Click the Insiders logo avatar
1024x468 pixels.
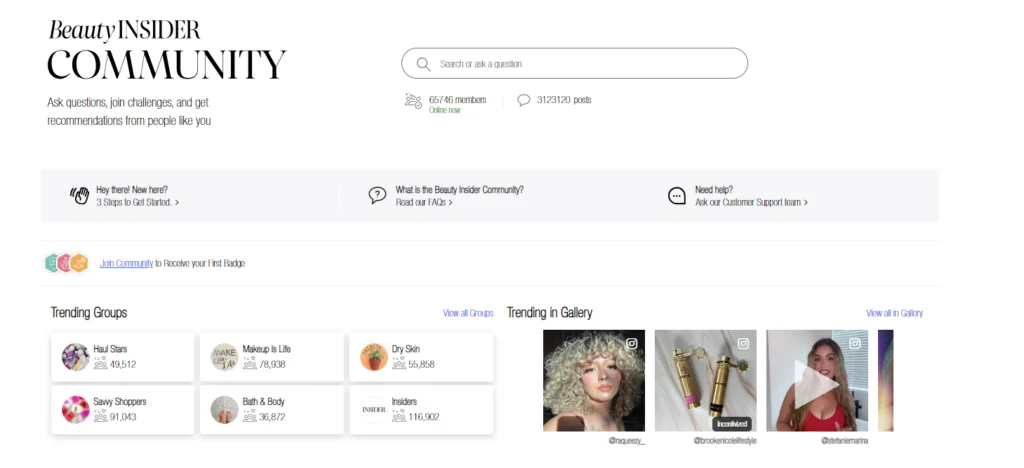(x=374, y=410)
